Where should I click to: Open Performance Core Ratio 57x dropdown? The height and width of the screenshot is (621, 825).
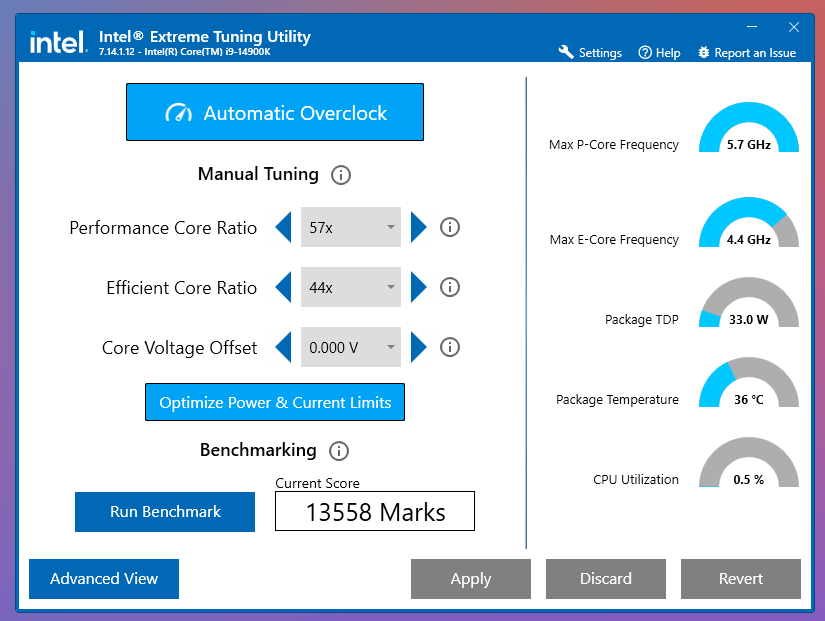(x=351, y=227)
